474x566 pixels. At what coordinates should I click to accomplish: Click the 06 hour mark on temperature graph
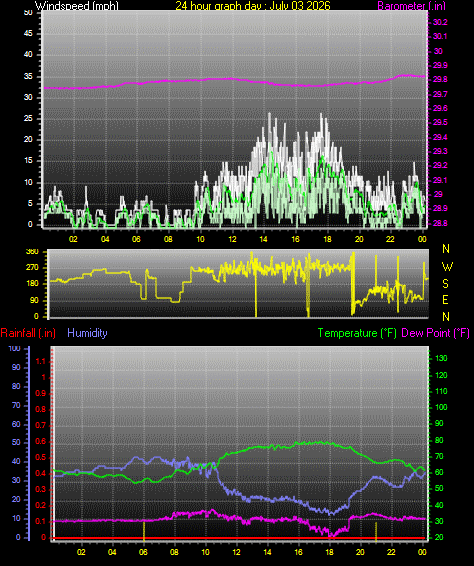[143, 552]
